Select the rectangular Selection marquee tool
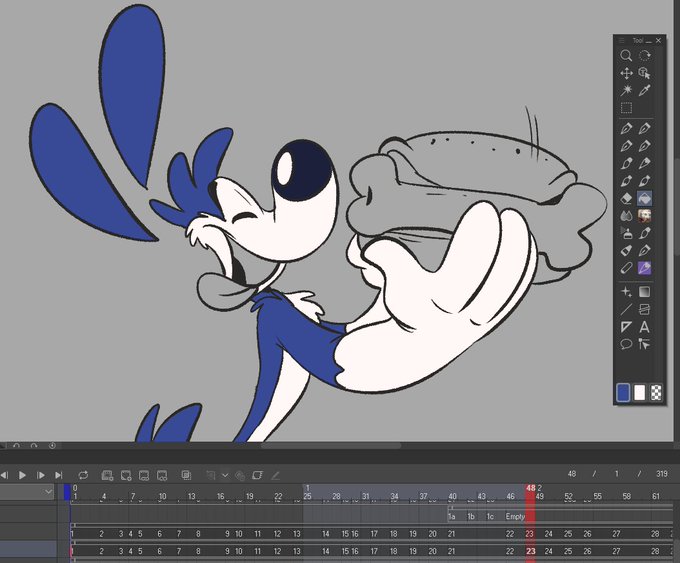Viewport: 680px width, 563px height. [x=626, y=108]
